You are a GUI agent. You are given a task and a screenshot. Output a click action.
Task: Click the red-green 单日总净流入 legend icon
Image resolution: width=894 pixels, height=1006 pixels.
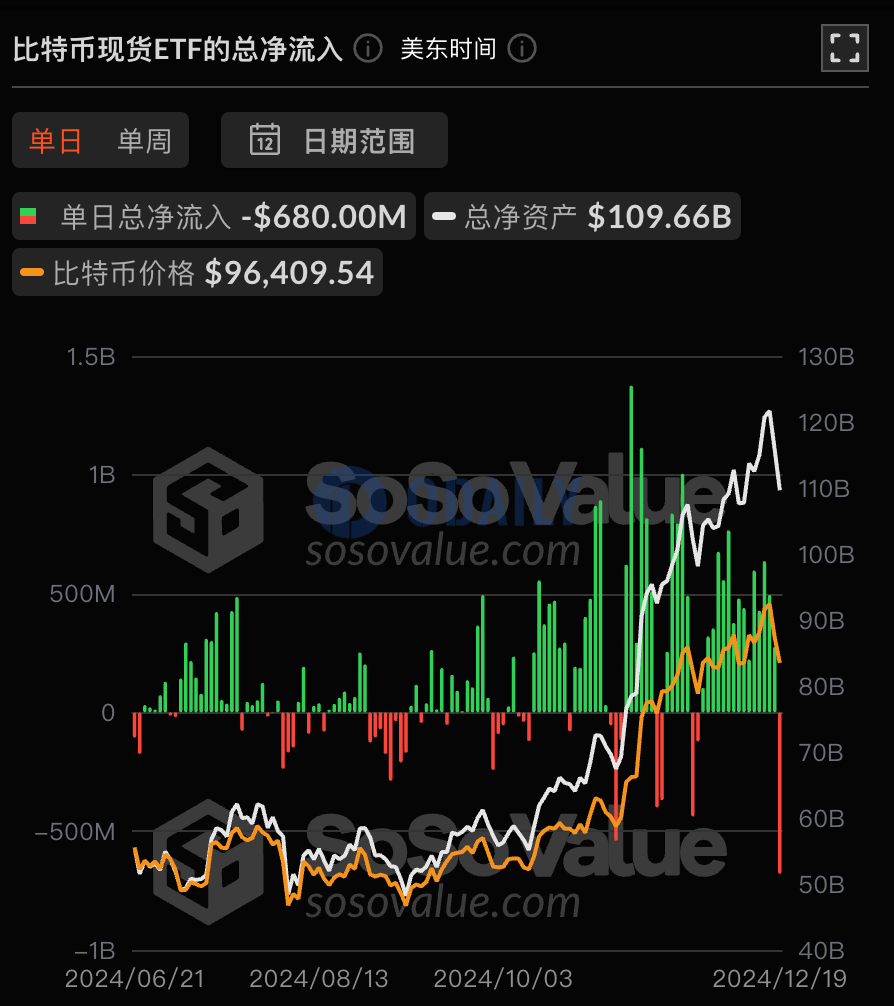(29, 217)
